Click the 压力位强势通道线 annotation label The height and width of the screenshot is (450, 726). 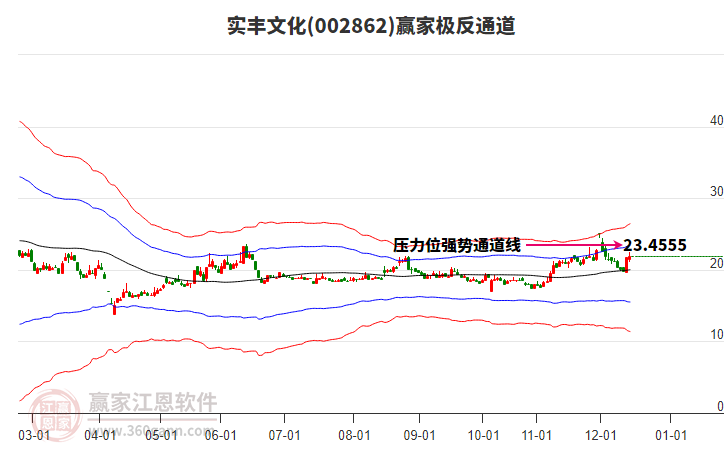point(457,245)
